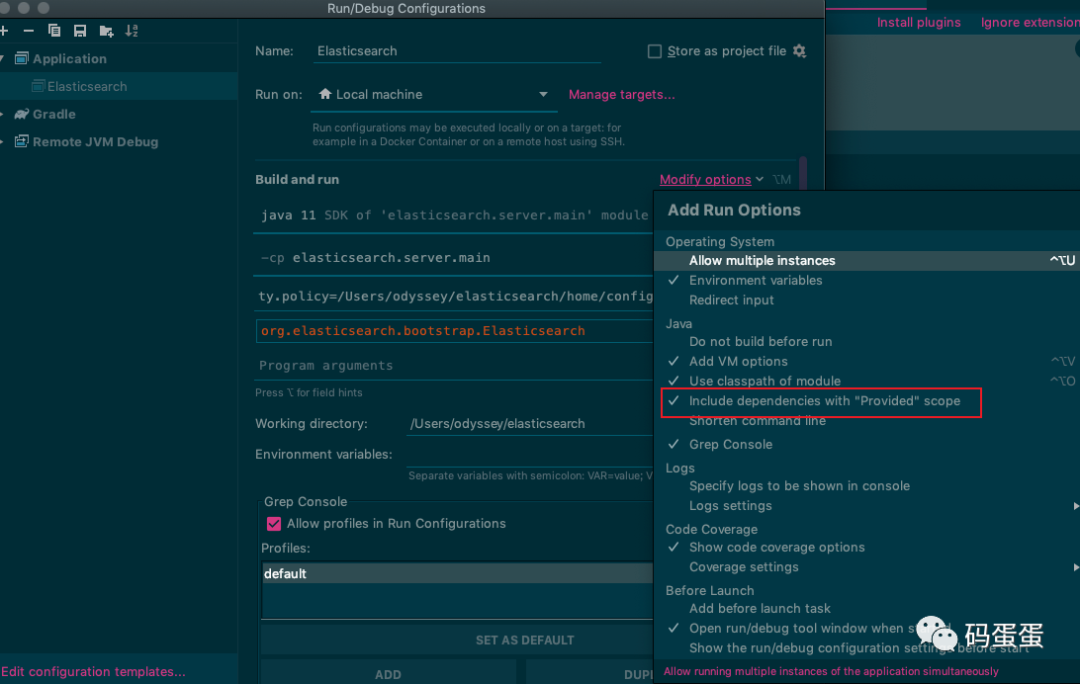Image resolution: width=1080 pixels, height=684 pixels.
Task: Click Install plugins in the background window
Action: (918, 22)
